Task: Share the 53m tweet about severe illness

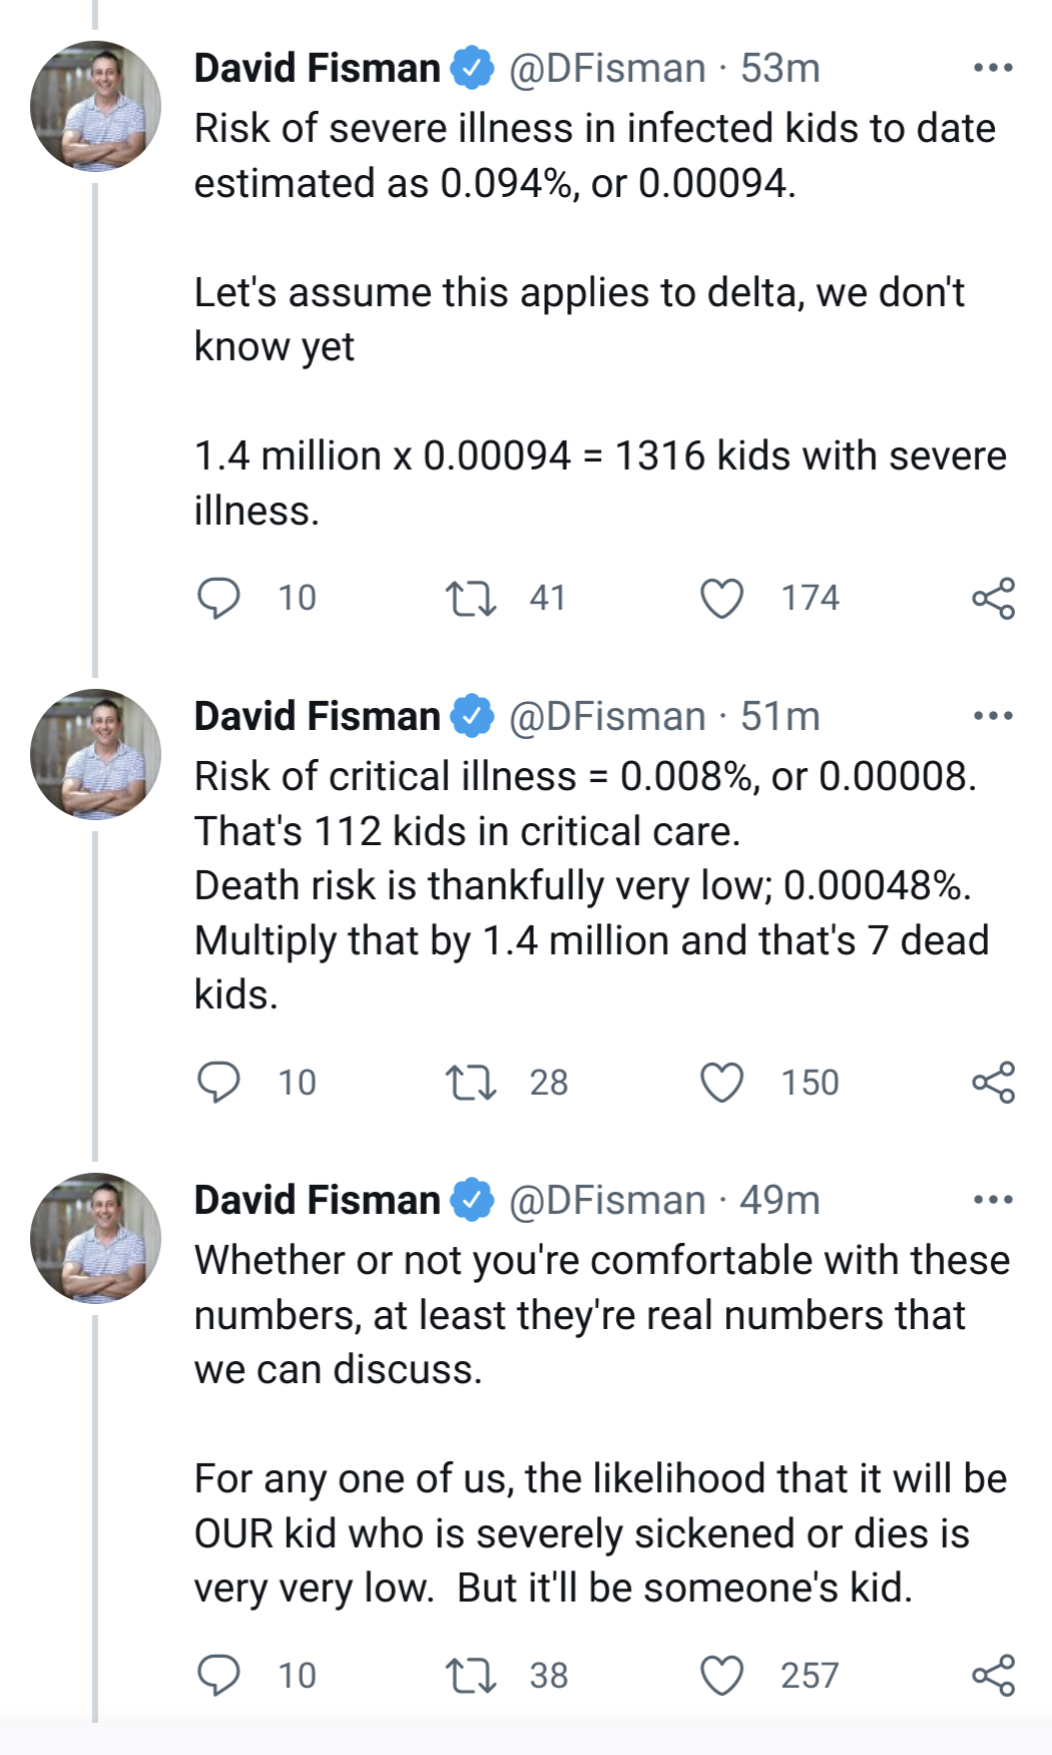Action: point(993,598)
